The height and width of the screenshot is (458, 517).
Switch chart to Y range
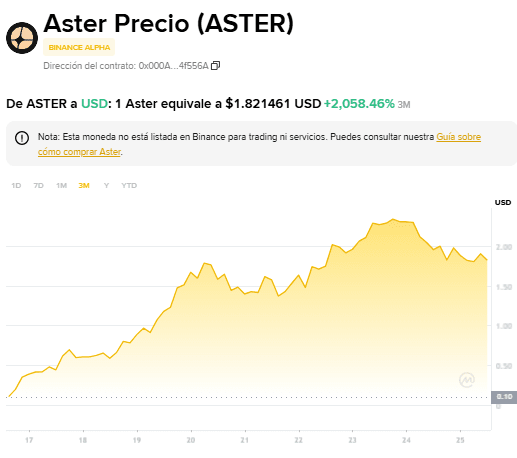[106, 185]
